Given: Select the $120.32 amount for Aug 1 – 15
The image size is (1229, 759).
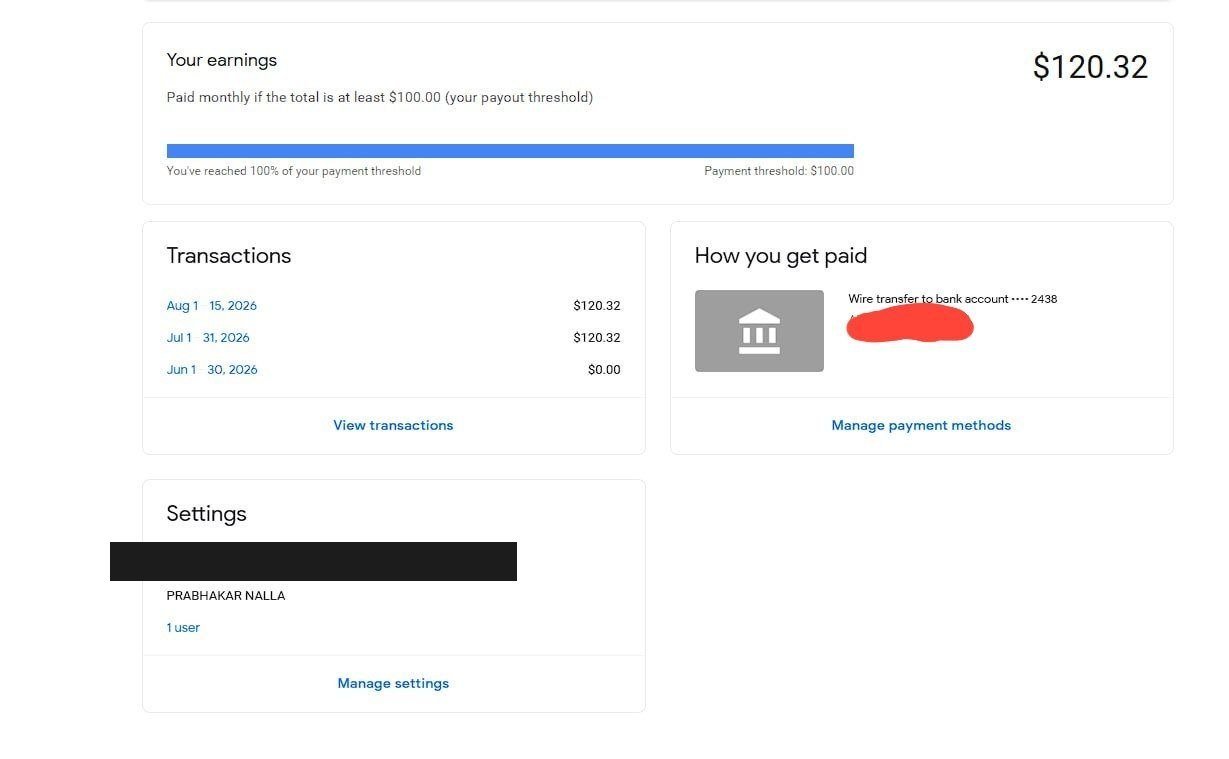Looking at the screenshot, I should coord(597,306).
